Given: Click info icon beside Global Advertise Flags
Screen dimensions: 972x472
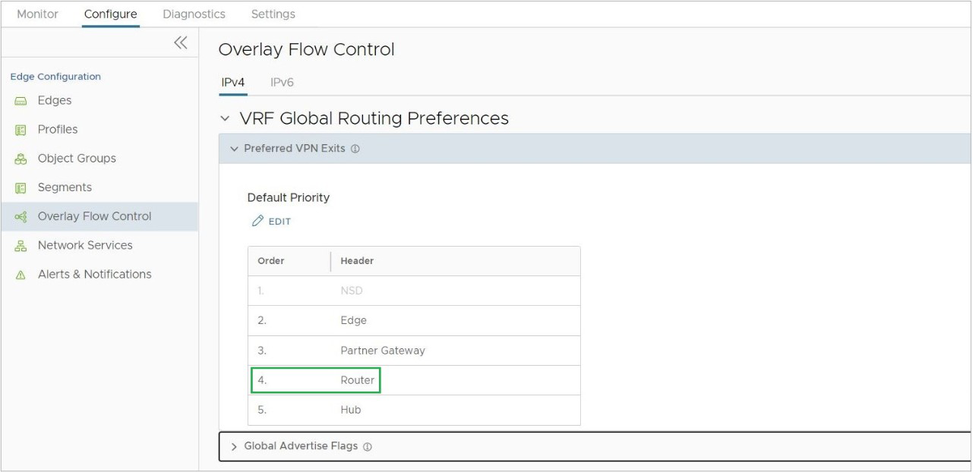Looking at the screenshot, I should click(x=367, y=447).
